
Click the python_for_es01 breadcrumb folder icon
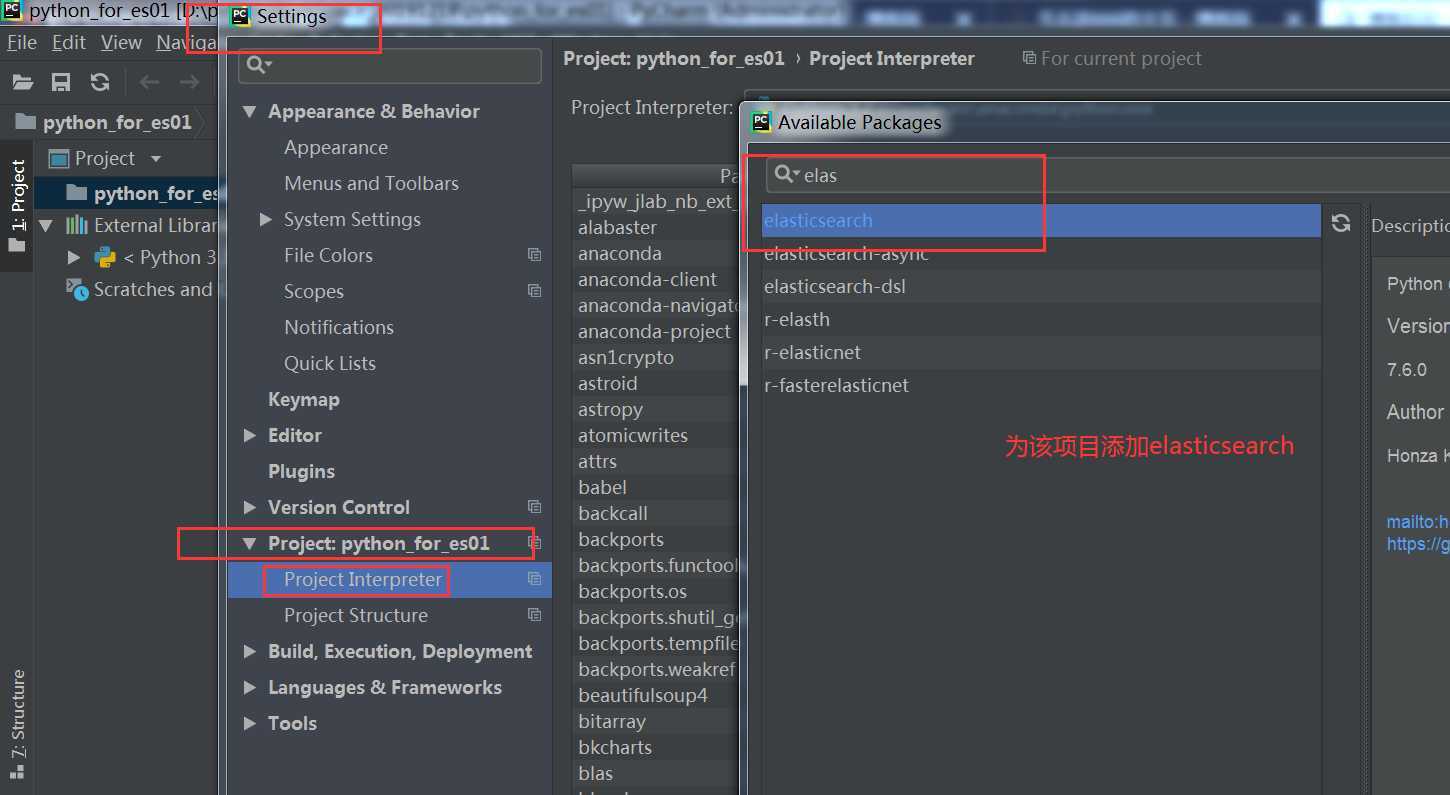click(26, 122)
